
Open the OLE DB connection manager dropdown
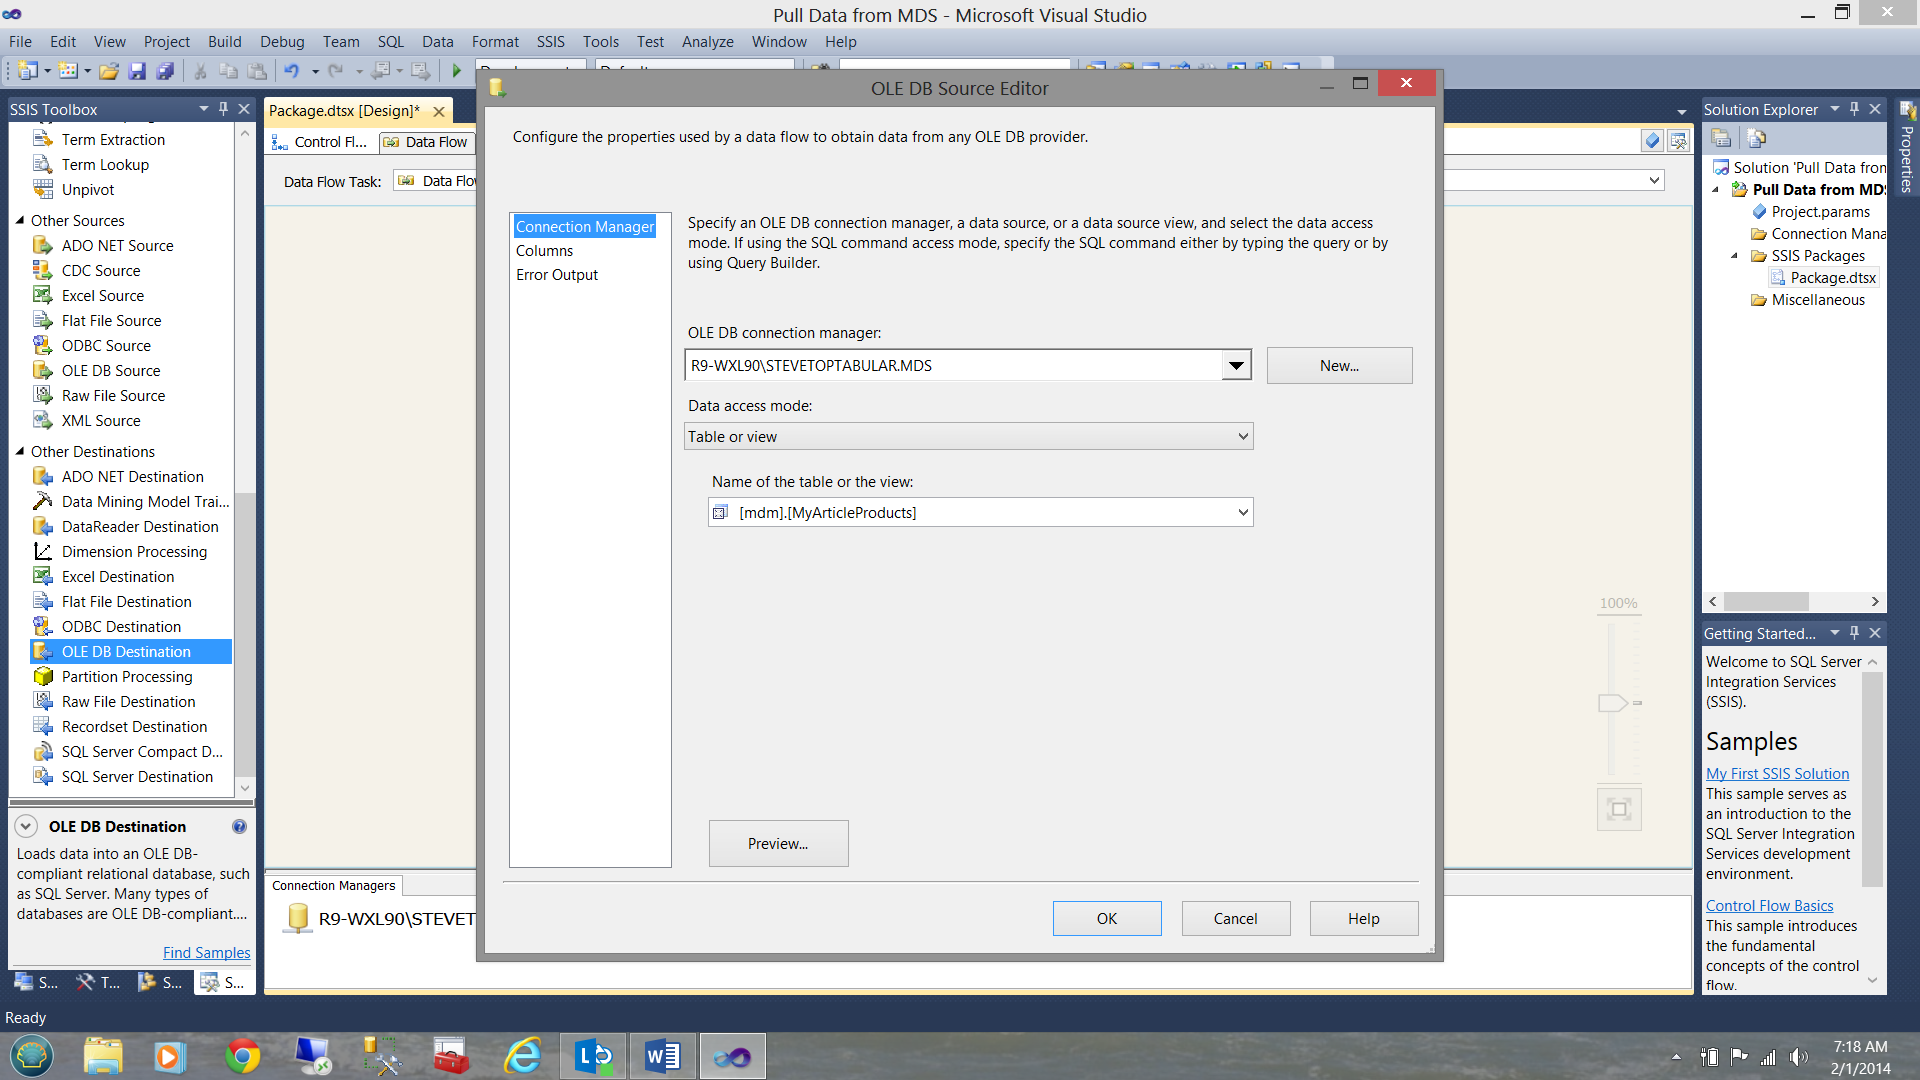pyautogui.click(x=1236, y=366)
